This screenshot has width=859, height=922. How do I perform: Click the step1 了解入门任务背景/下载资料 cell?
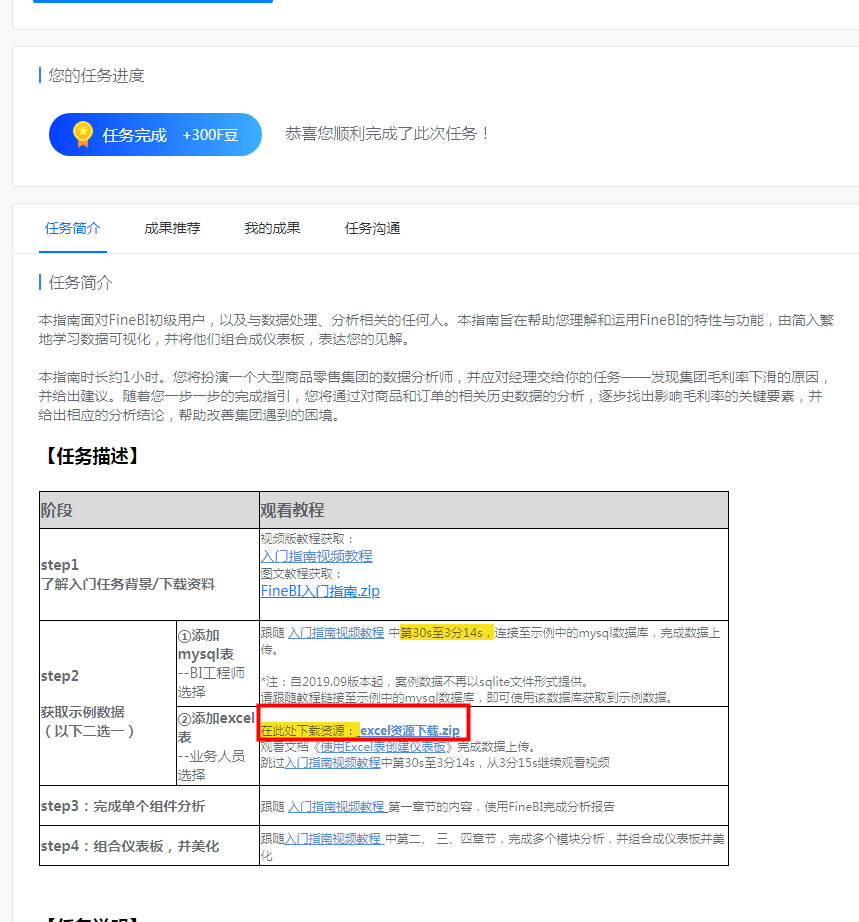click(x=149, y=574)
